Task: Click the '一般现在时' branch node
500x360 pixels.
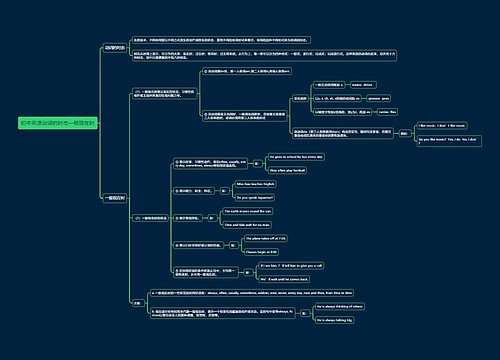Action: click(115, 198)
